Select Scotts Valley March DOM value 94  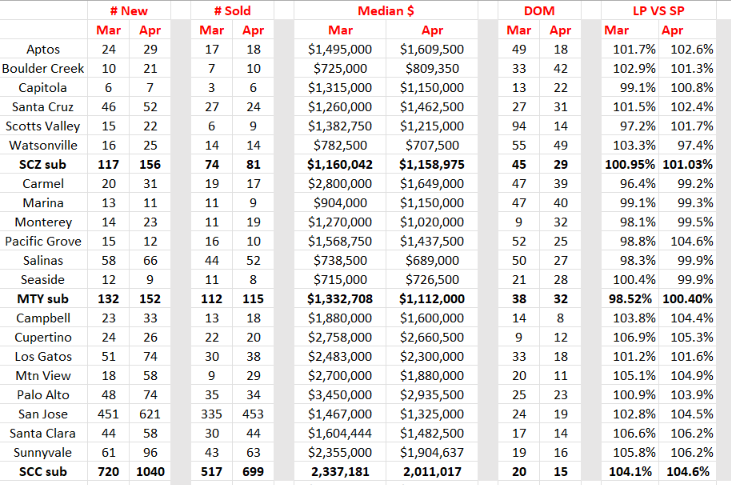coord(519,126)
